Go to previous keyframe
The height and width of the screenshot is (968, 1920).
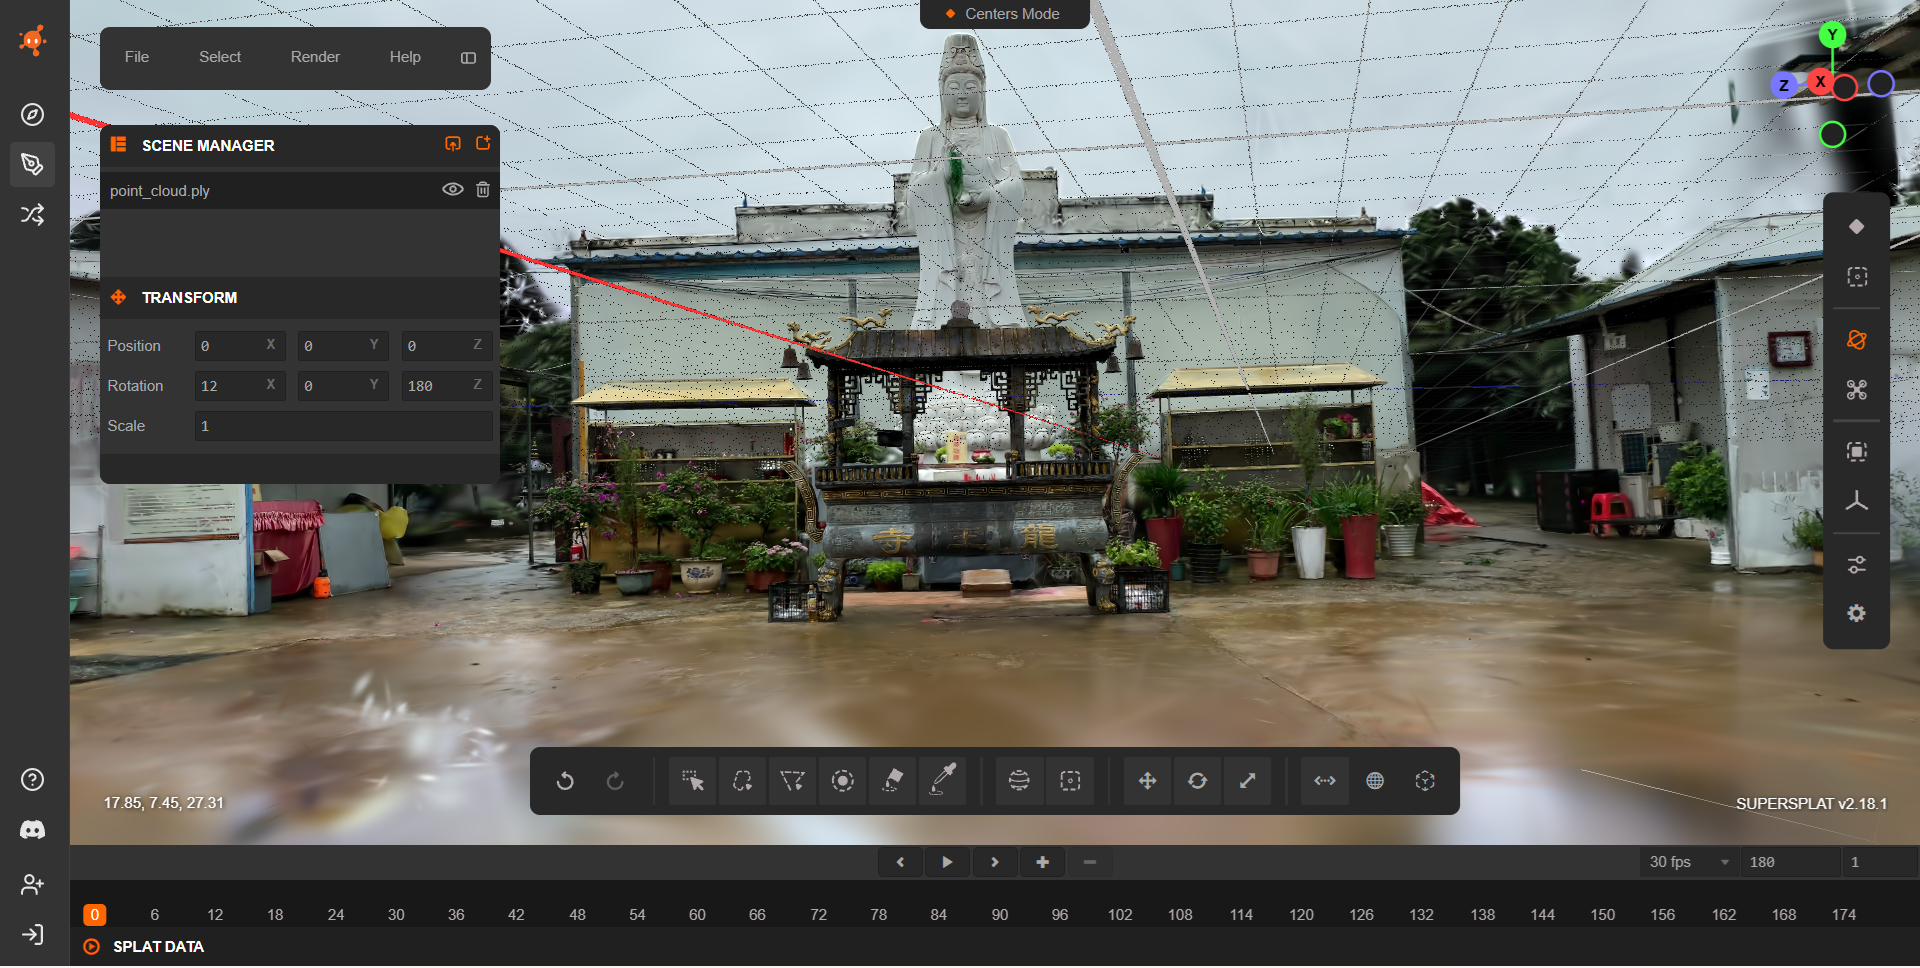[x=900, y=862]
